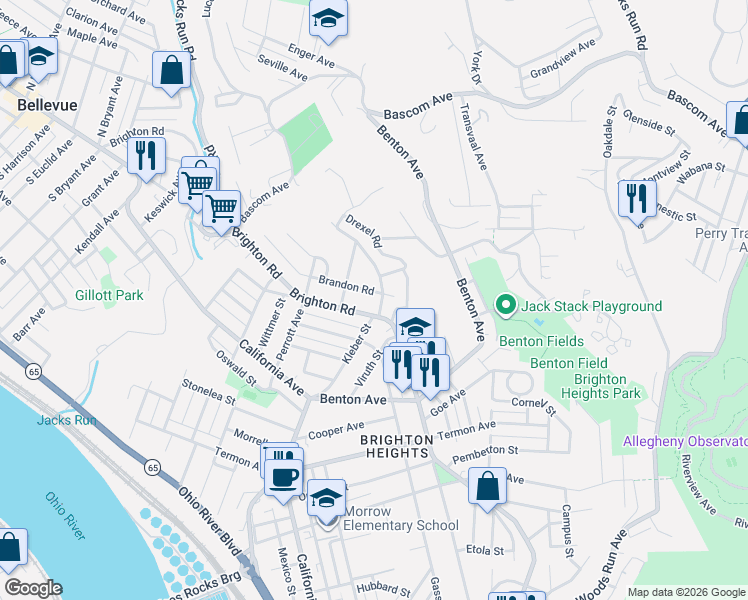Click the Grandview Ave street label

point(563,58)
